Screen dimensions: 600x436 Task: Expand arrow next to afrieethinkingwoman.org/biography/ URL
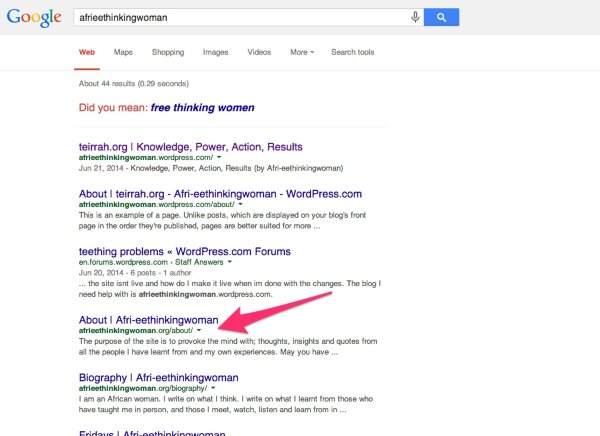213,388
